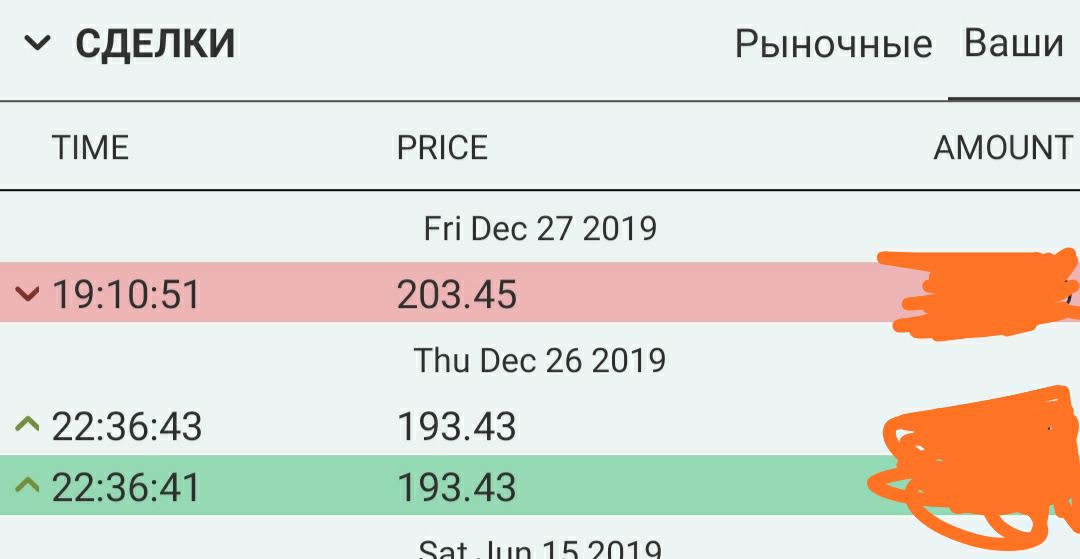Click green up arrow beside 22:36:43
Viewport: 1080px width, 559px height.
coord(28,424)
